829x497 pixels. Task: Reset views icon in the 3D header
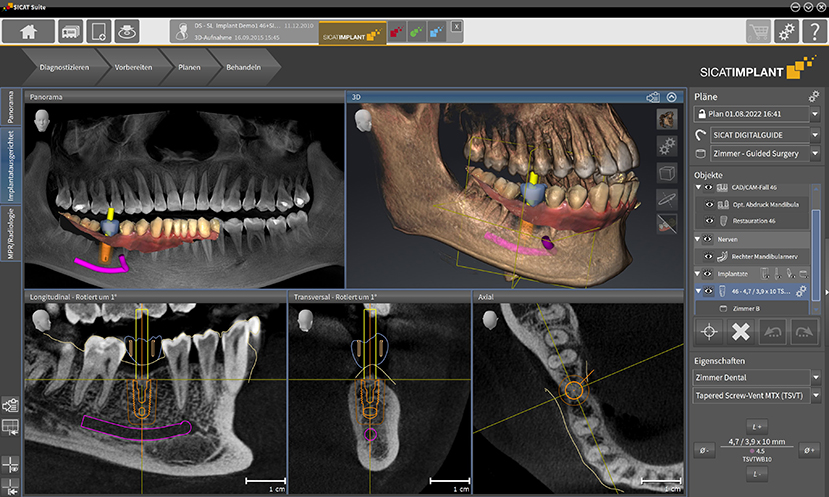pyautogui.click(x=653, y=97)
